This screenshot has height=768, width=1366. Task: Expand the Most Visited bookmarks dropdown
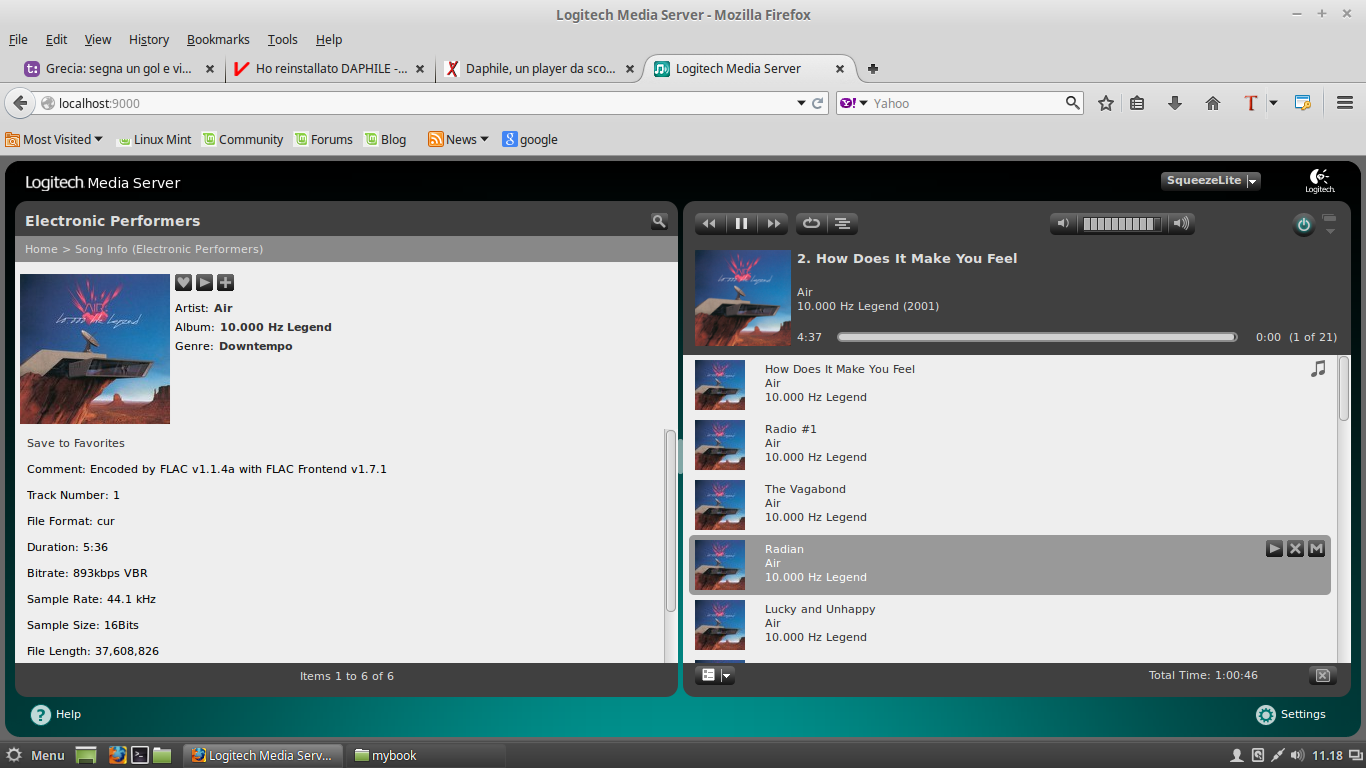point(54,140)
